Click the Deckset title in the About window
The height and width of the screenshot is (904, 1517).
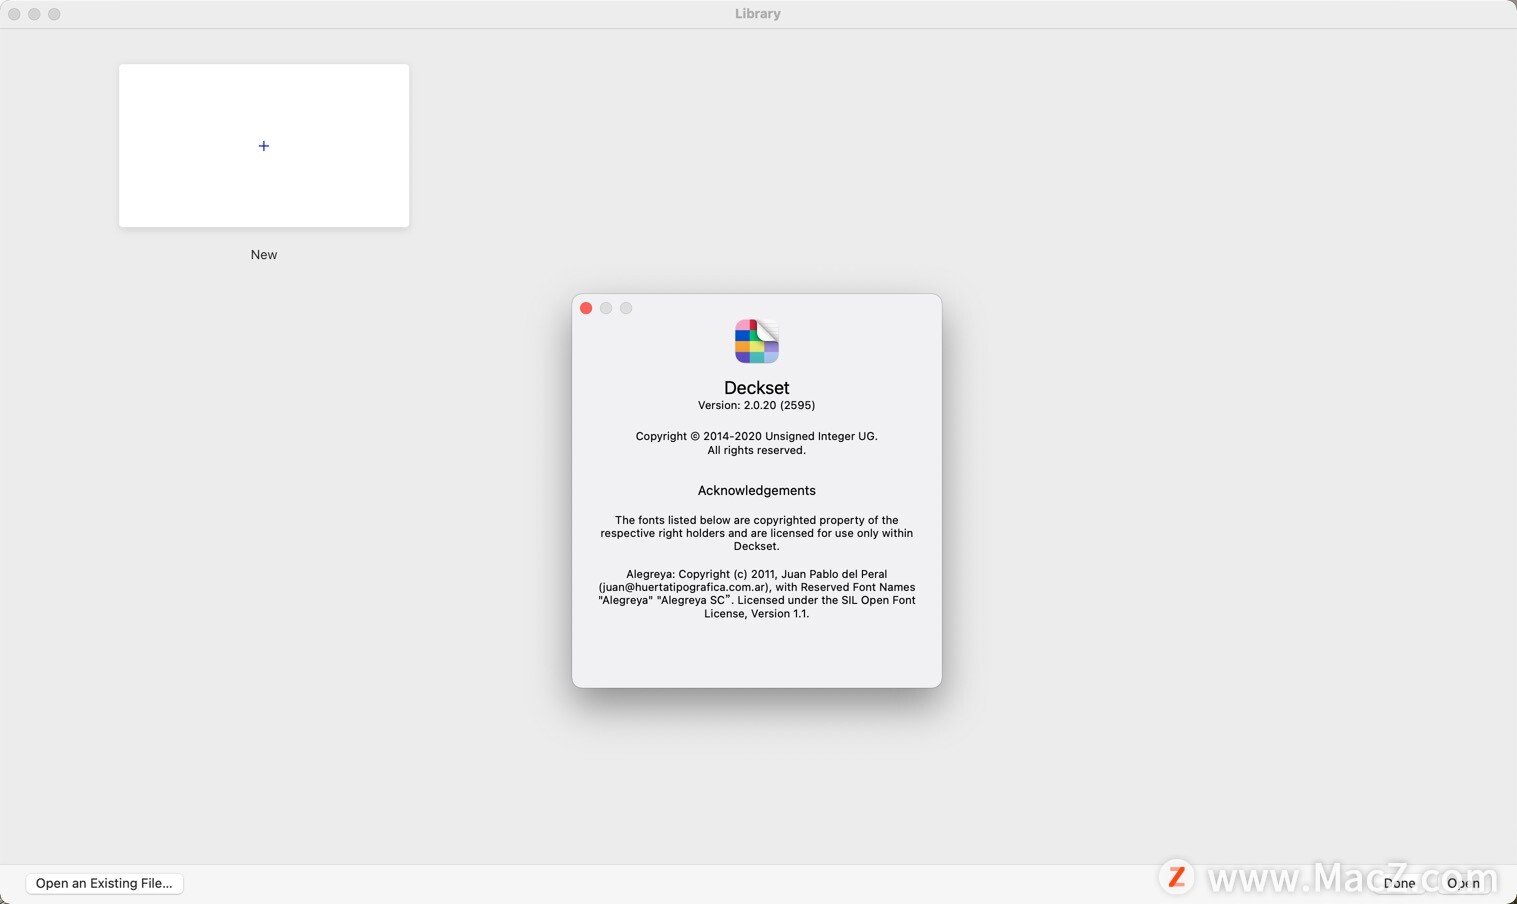tap(757, 388)
